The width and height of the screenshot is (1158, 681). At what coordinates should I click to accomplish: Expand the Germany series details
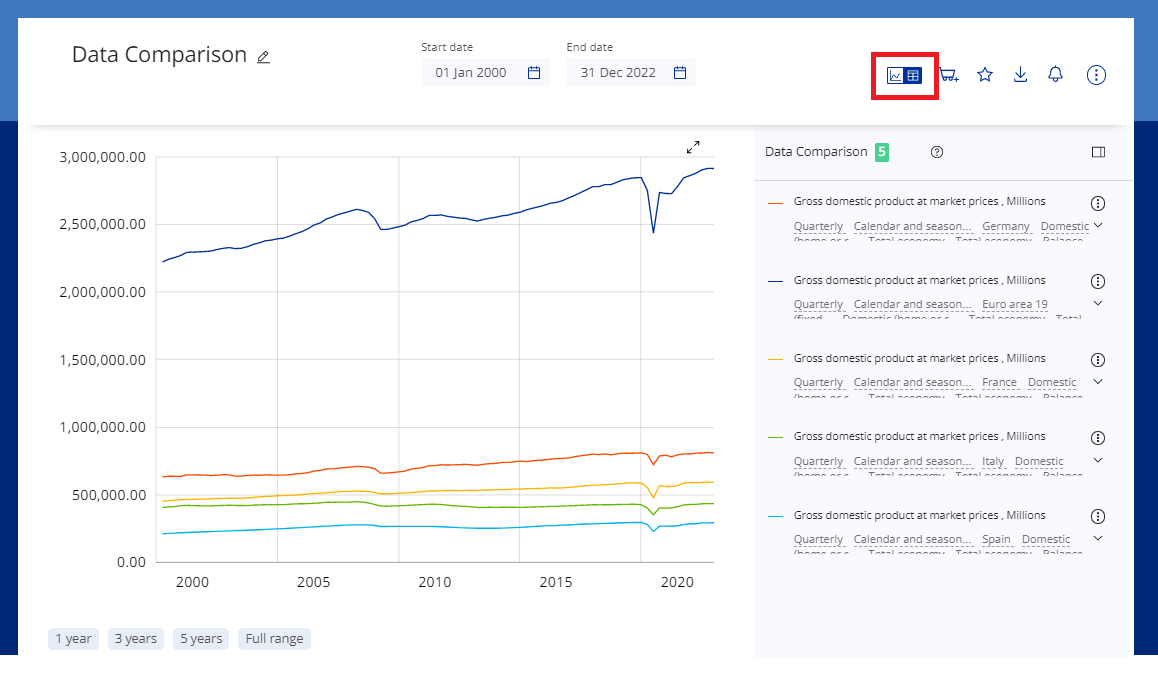1098,226
